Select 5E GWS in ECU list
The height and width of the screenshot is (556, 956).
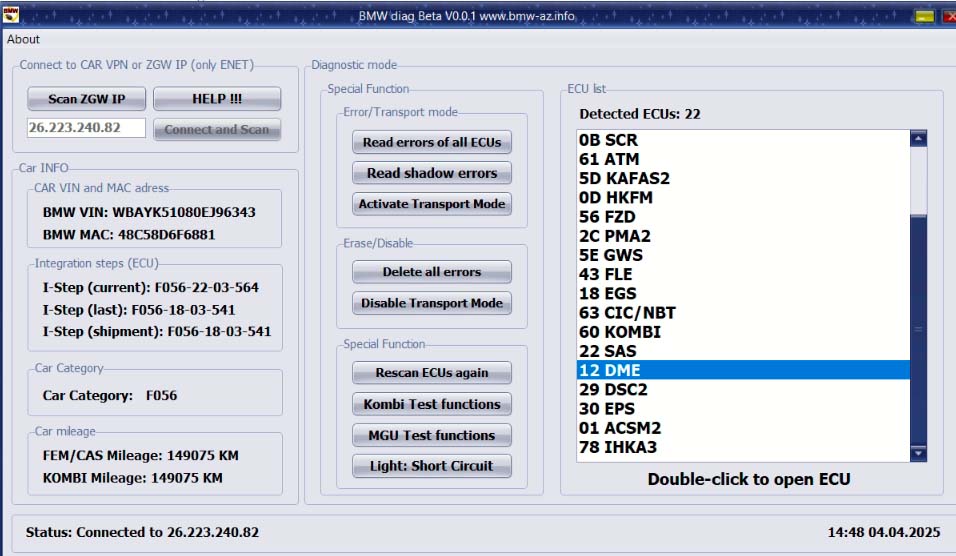point(743,255)
